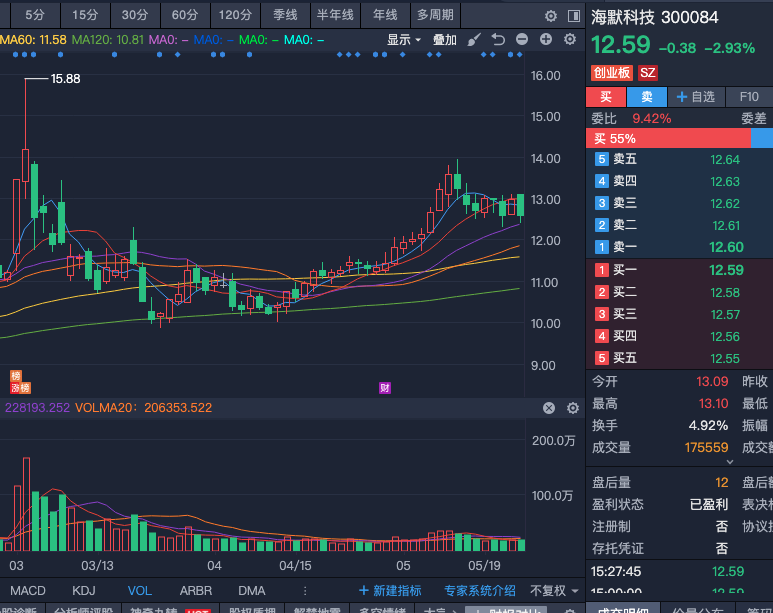Add stock via 自选 button
Screen dimensions: 773x613
(x=696, y=97)
